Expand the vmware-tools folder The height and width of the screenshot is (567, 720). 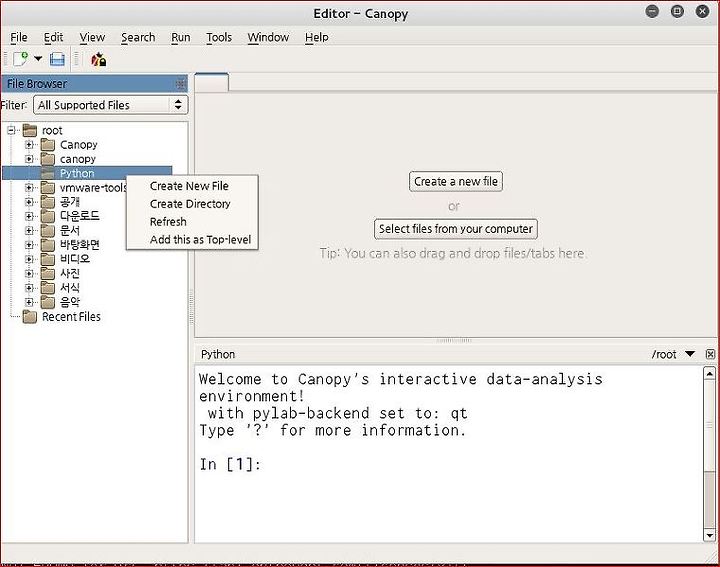[29, 188]
